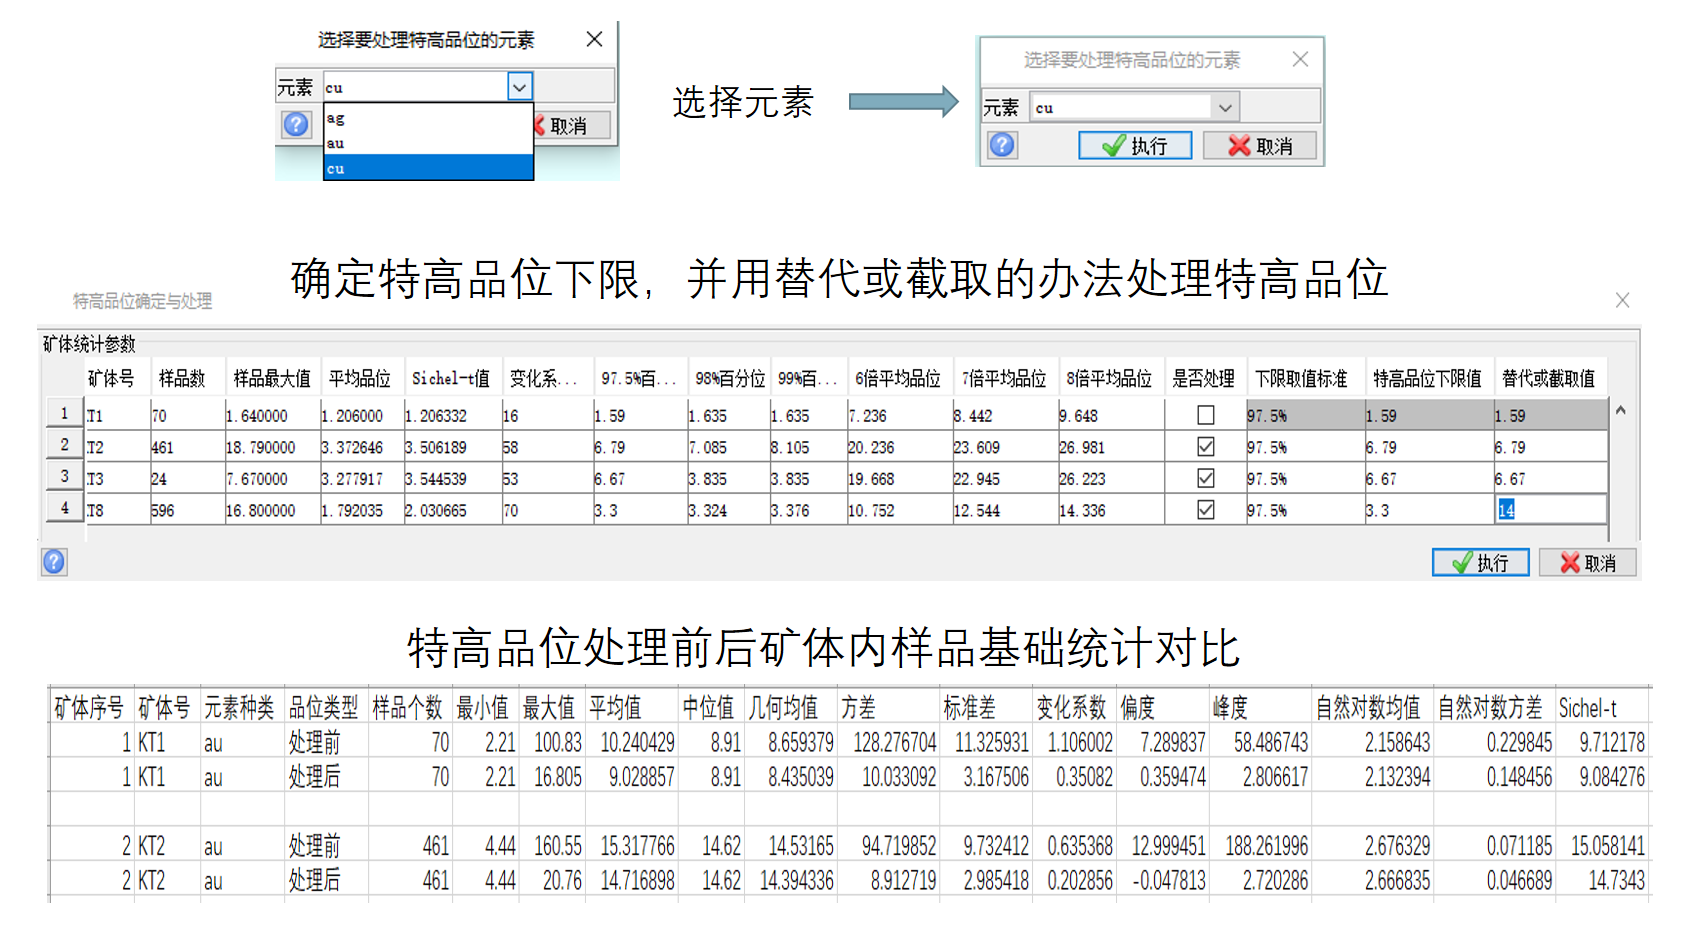
Task: Choose highlighted 'cu' option in dropdown list
Action: [427, 168]
